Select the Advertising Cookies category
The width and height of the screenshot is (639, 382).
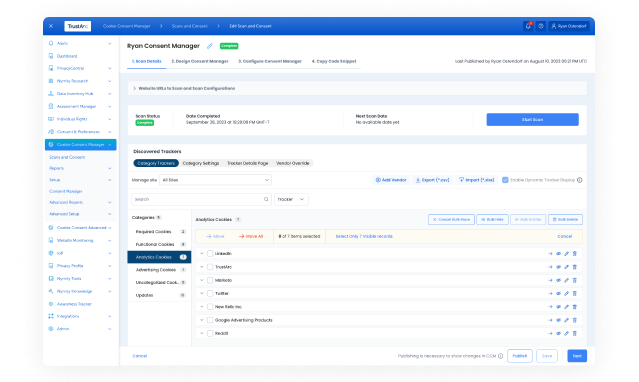(x=159, y=270)
